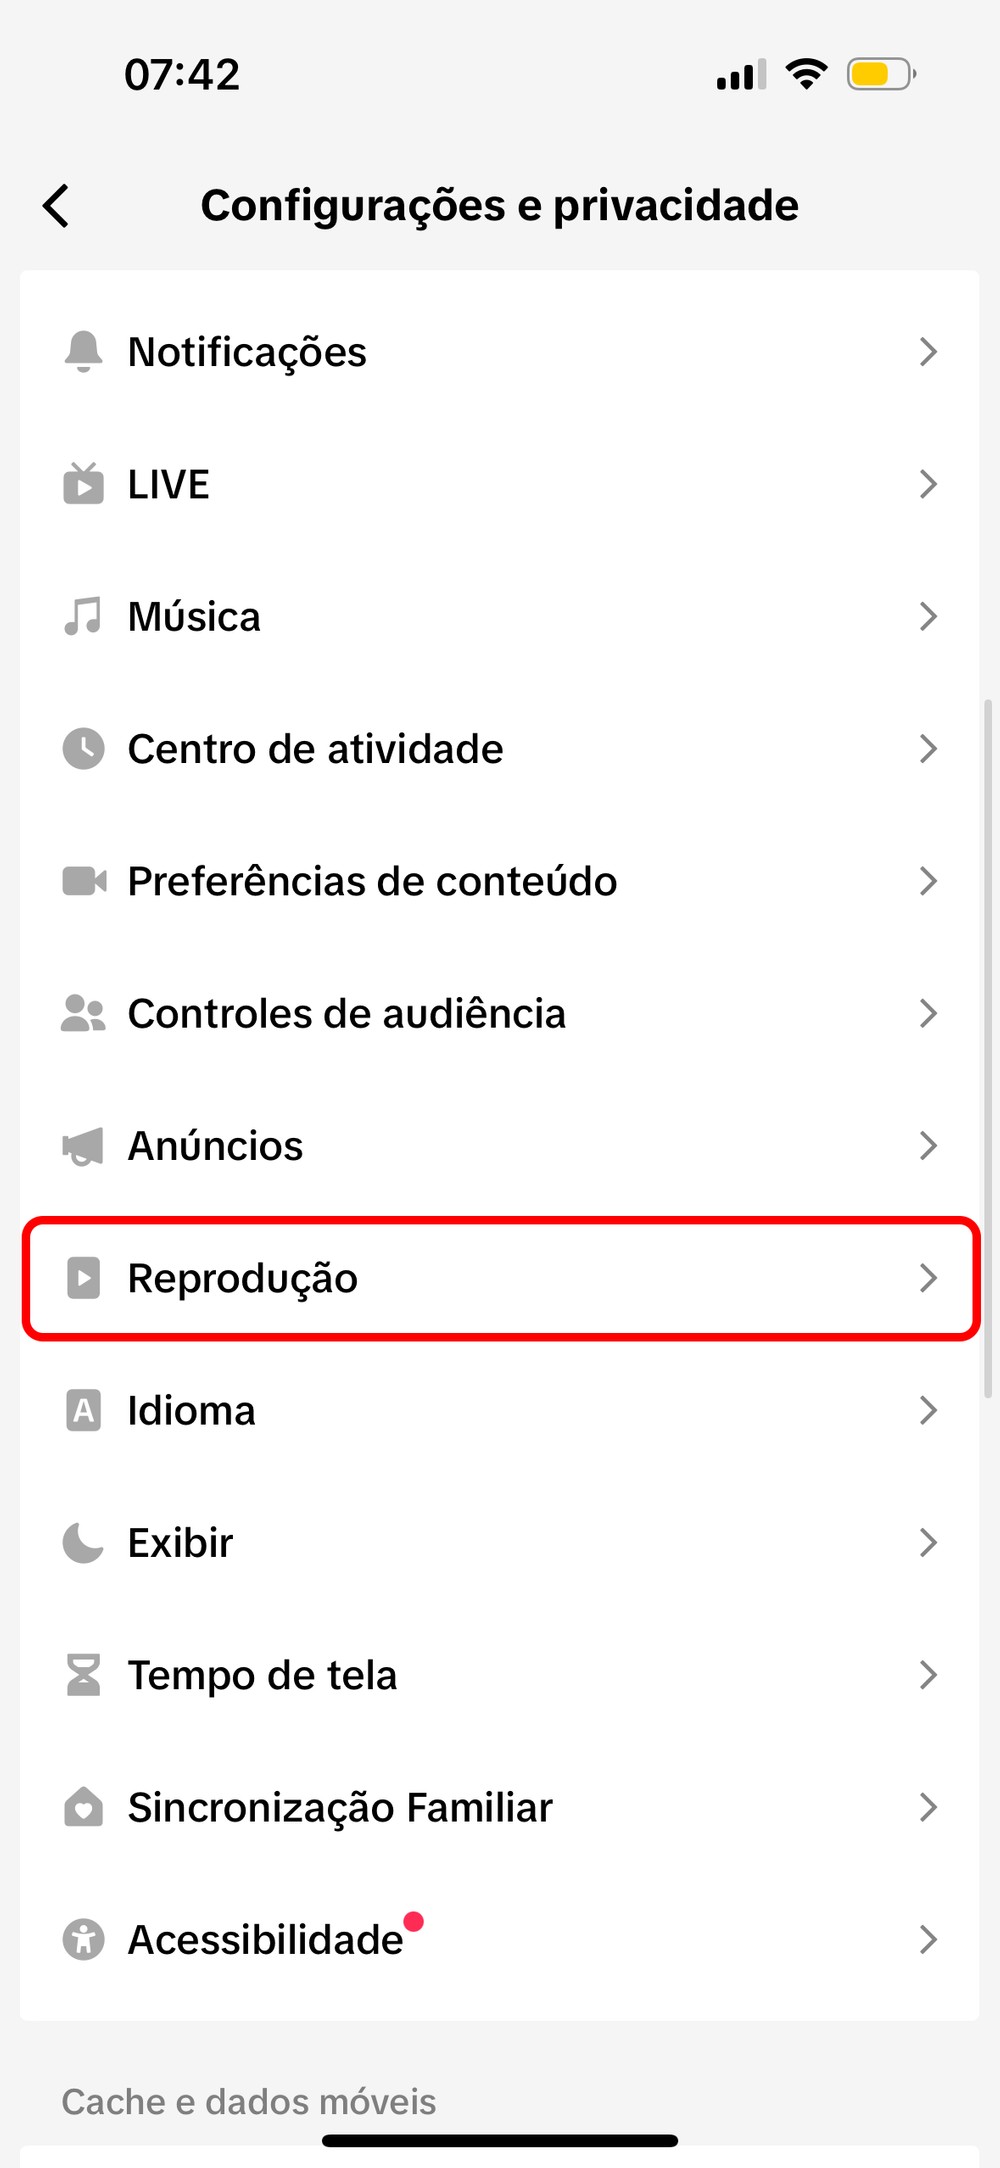The width and height of the screenshot is (1000, 2168).
Task: Tap the LIVE TV icon
Action: 83,484
